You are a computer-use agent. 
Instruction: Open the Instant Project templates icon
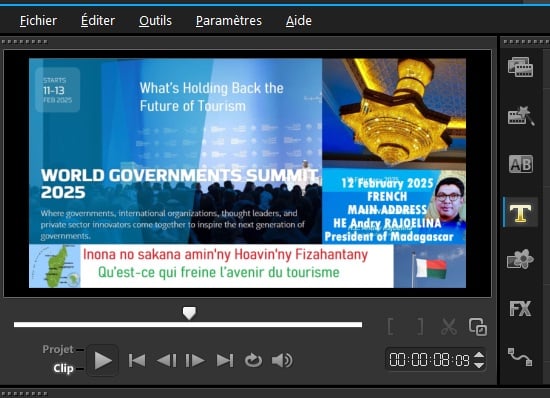pyautogui.click(x=521, y=115)
